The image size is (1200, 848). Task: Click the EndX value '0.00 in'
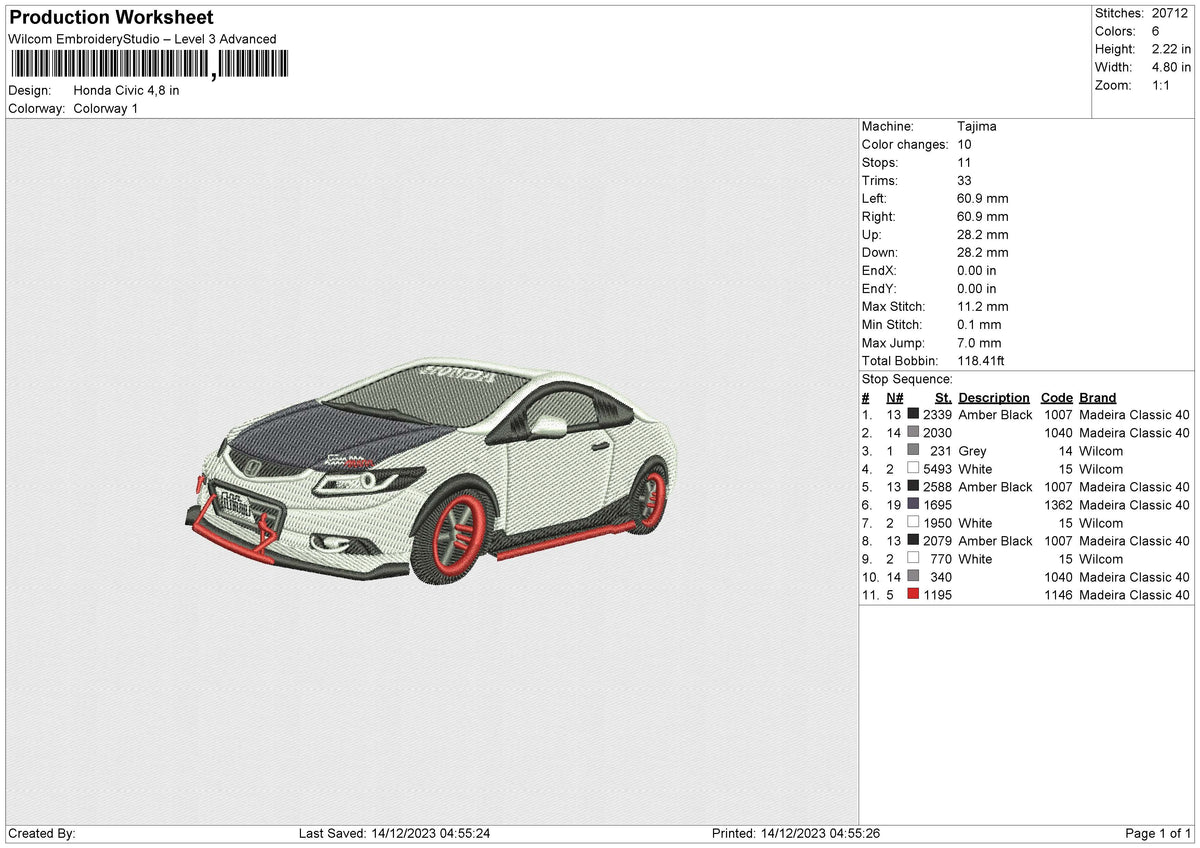[x=977, y=270]
